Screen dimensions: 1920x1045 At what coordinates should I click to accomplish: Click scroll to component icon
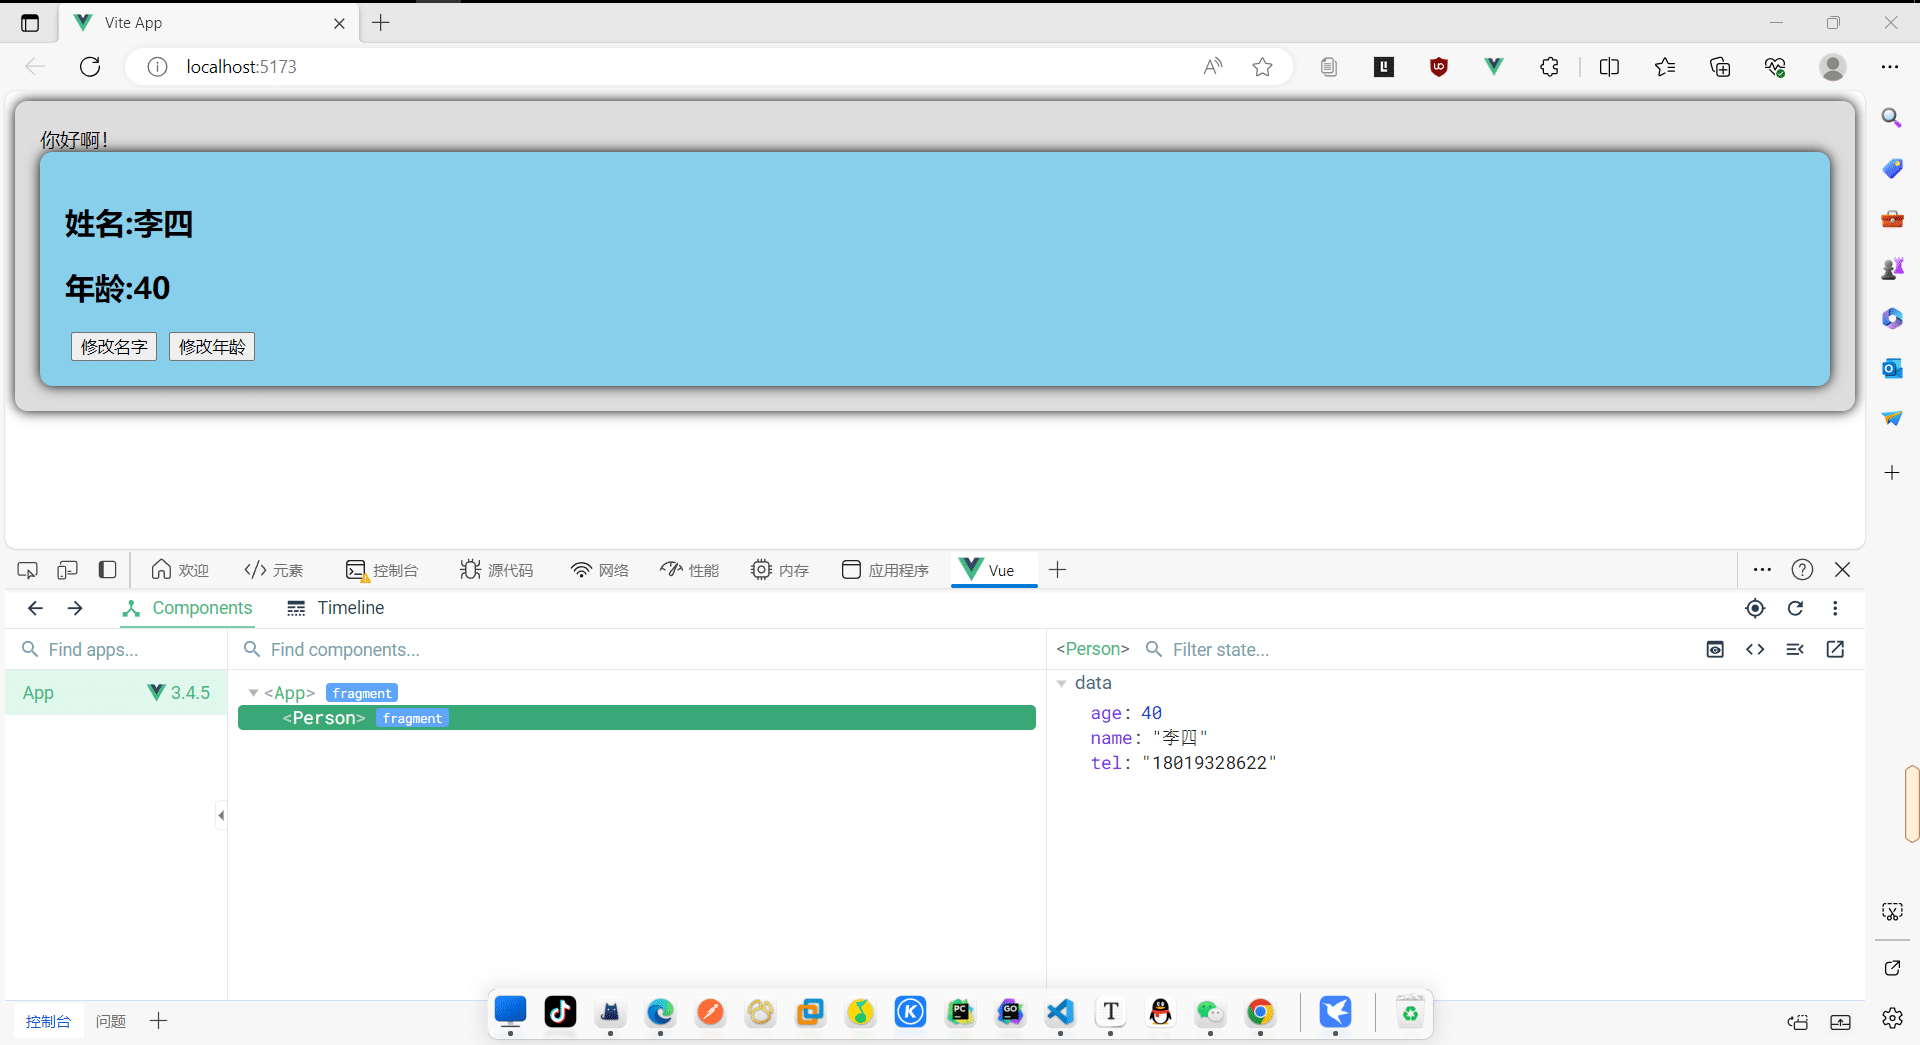pyautogui.click(x=1715, y=649)
